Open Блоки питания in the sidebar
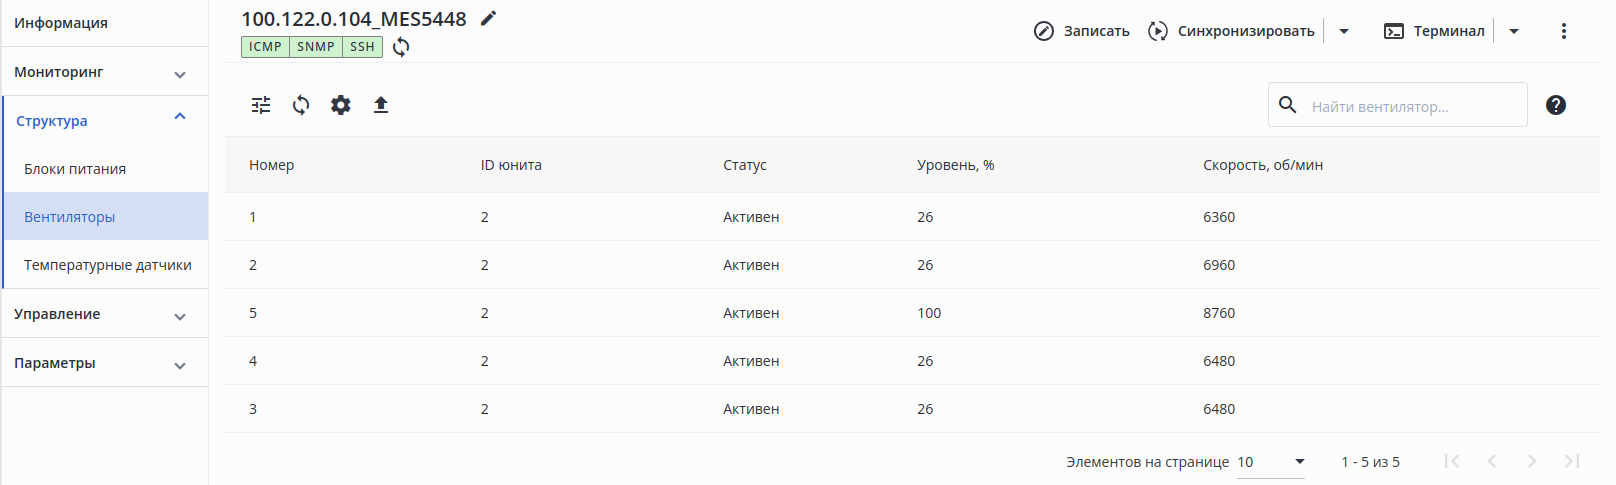The height and width of the screenshot is (485, 1616). [x=75, y=169]
